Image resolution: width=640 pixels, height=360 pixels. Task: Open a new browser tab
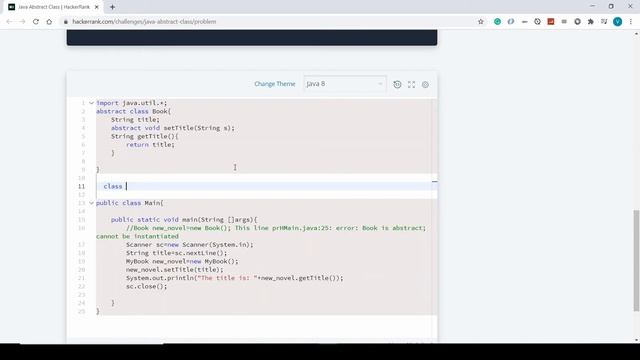112,7
